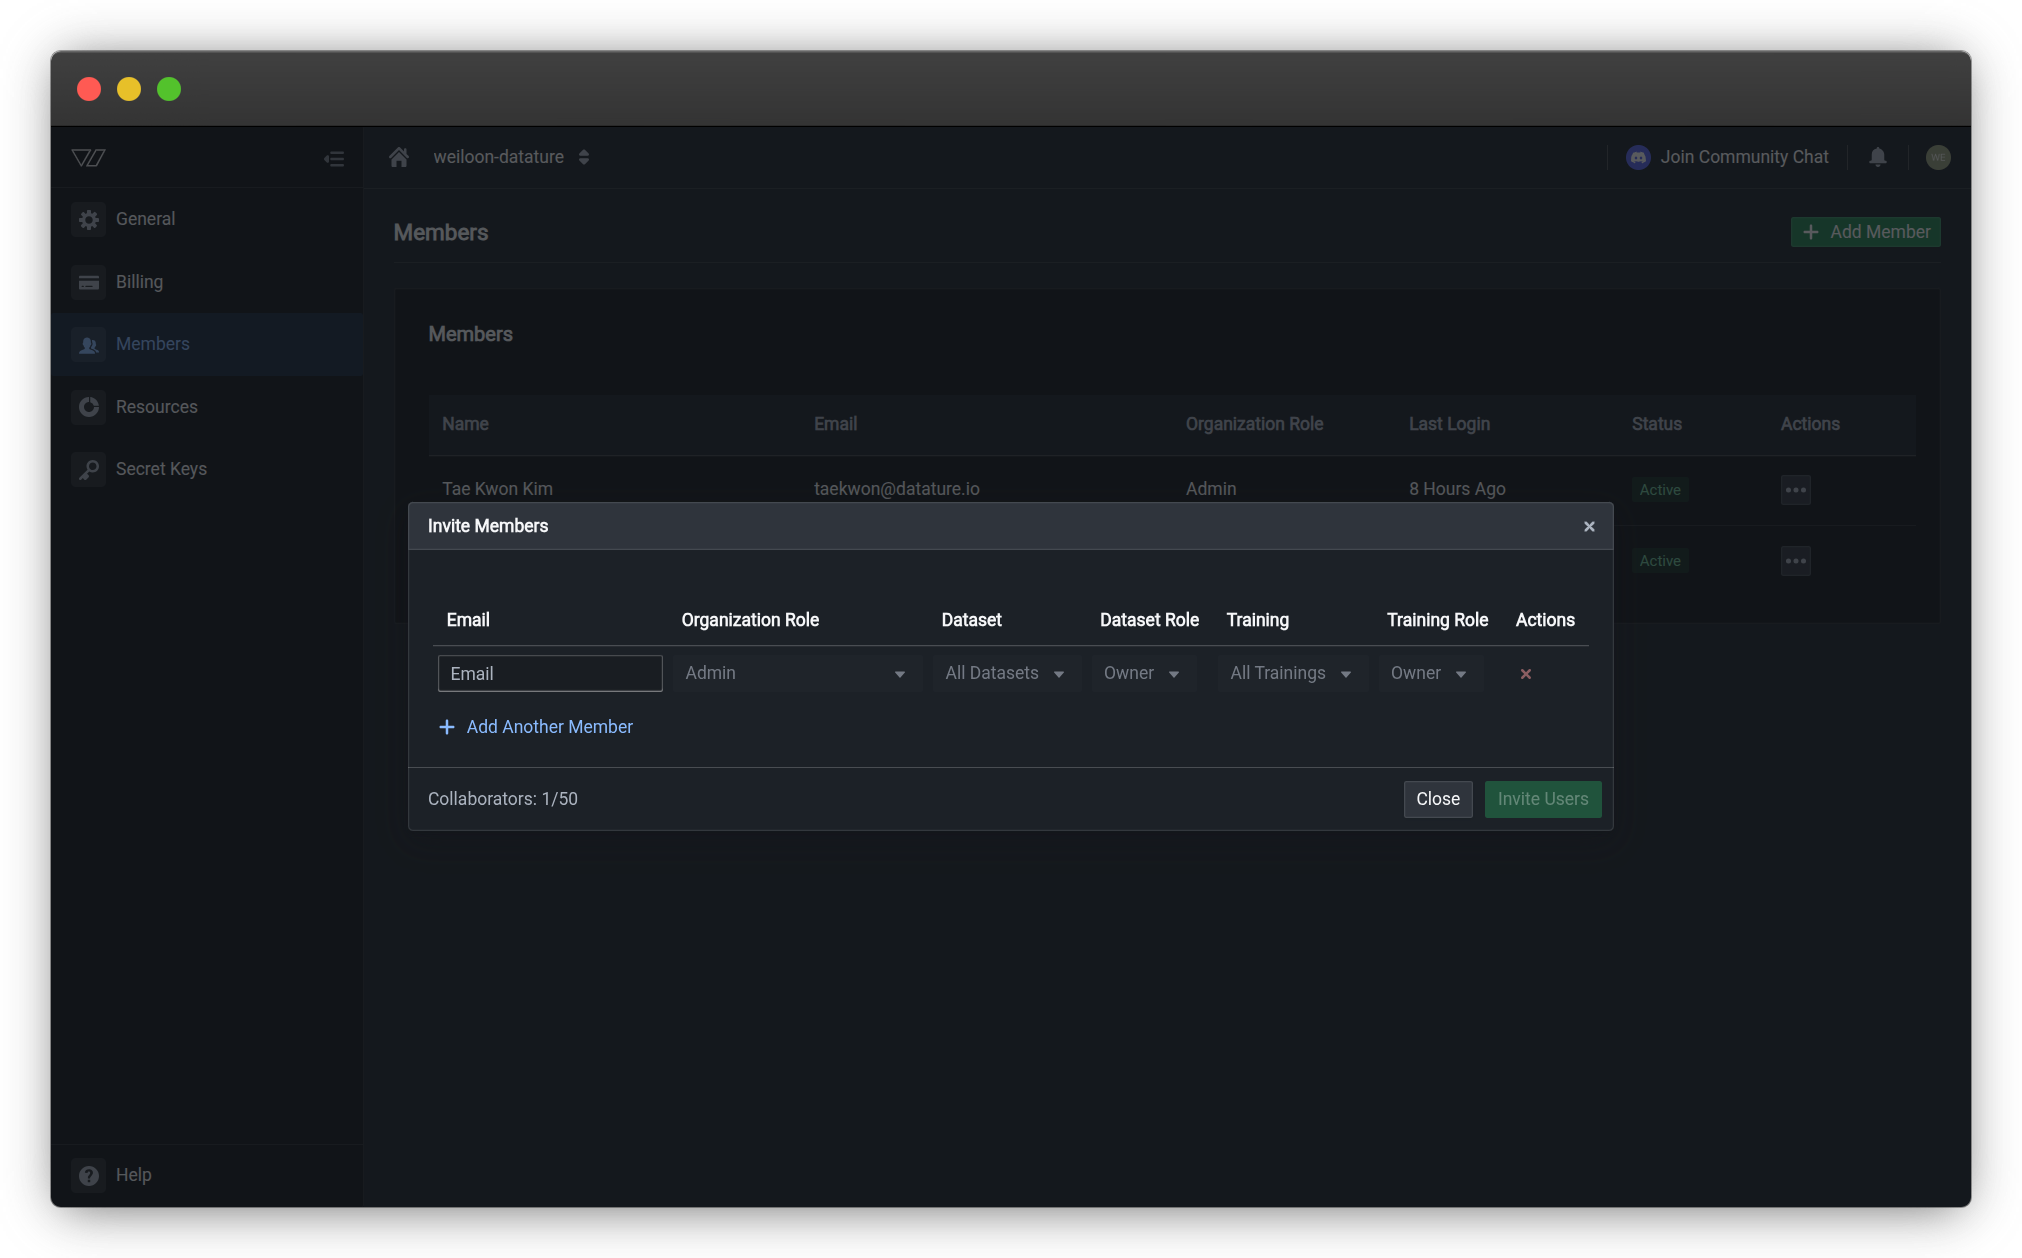Remove the member row with the red X

pos(1525,674)
